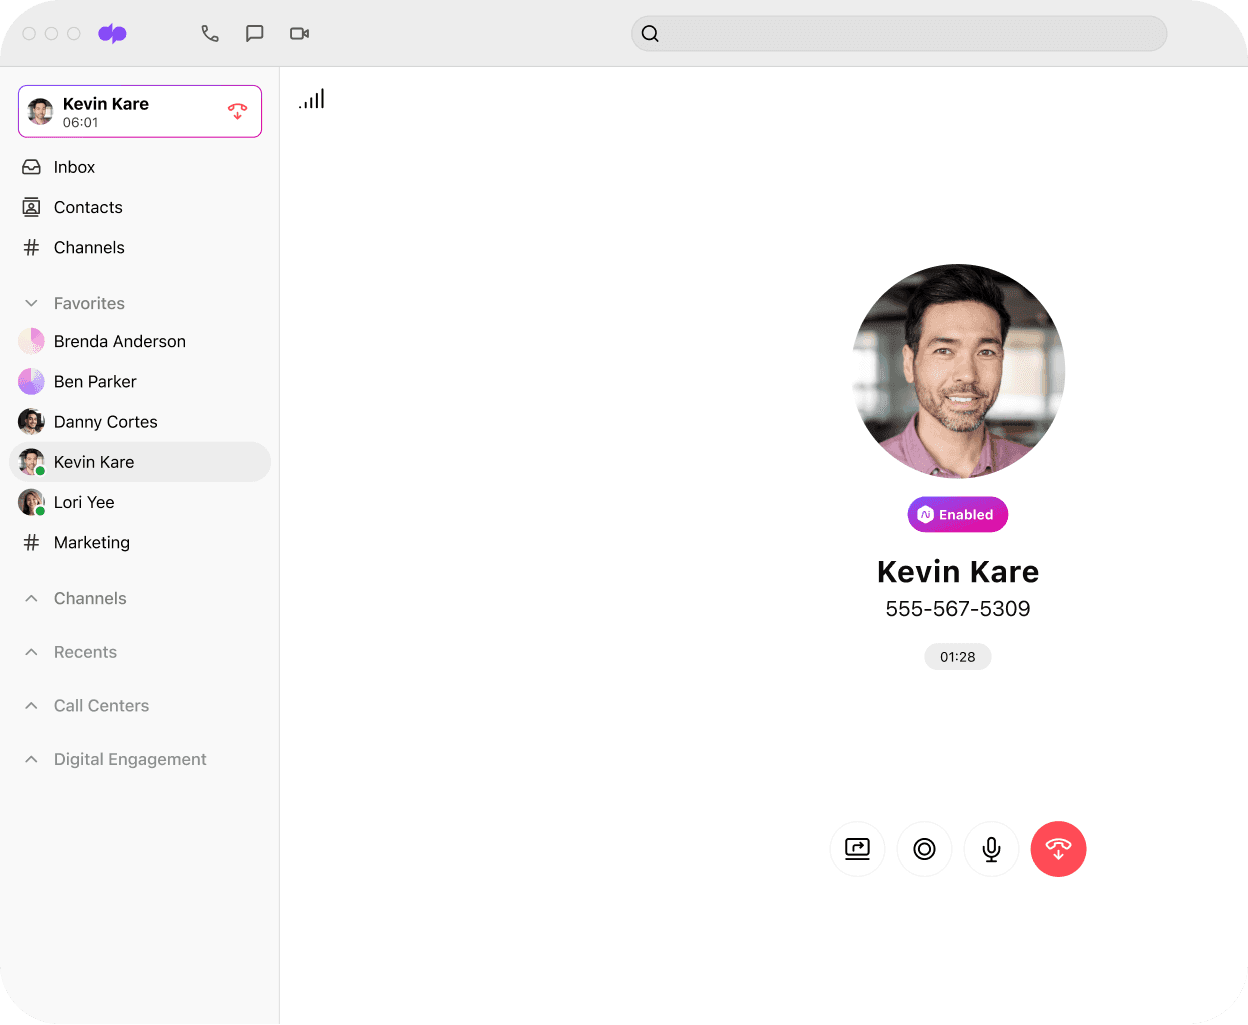Toggle call recording
1248x1025 pixels.
924,848
